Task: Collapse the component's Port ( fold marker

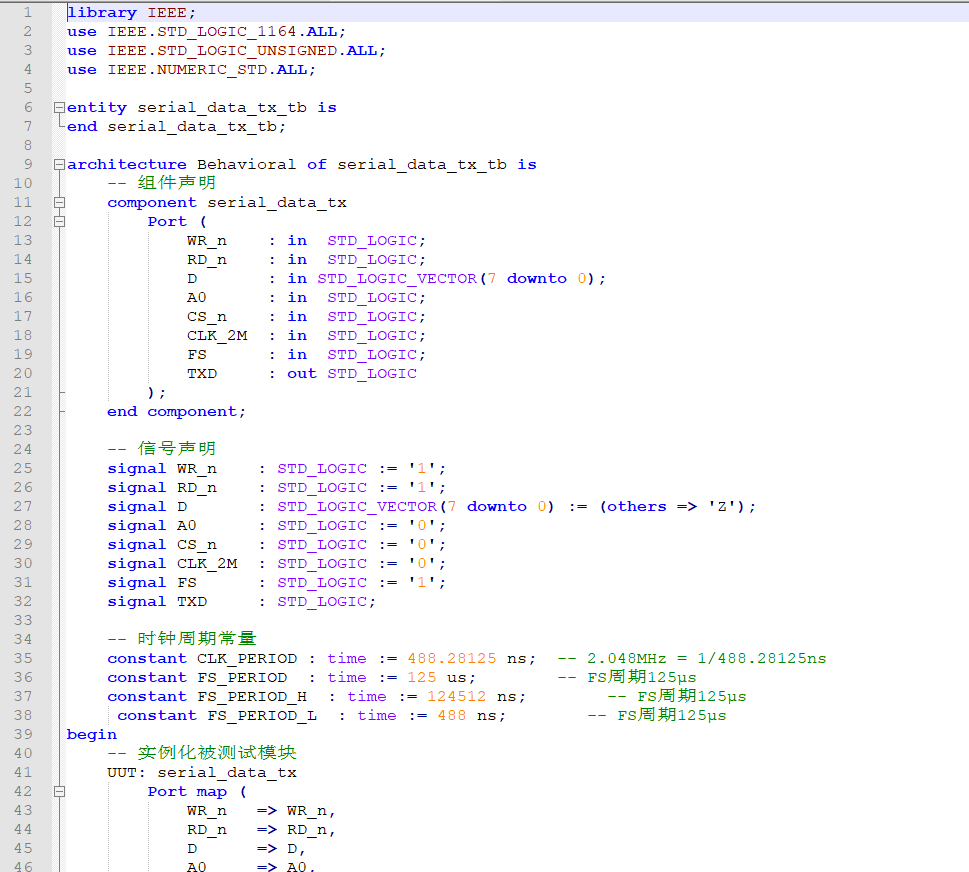Action: [60, 222]
